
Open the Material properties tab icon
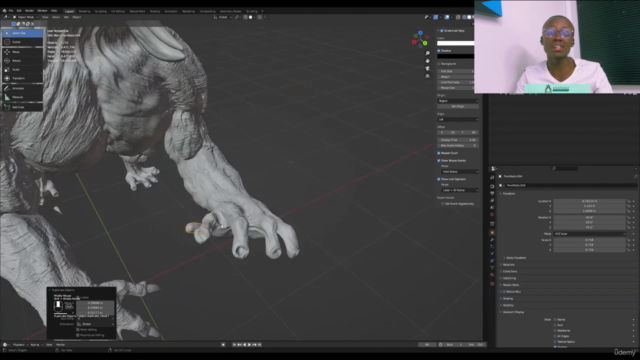point(492,275)
